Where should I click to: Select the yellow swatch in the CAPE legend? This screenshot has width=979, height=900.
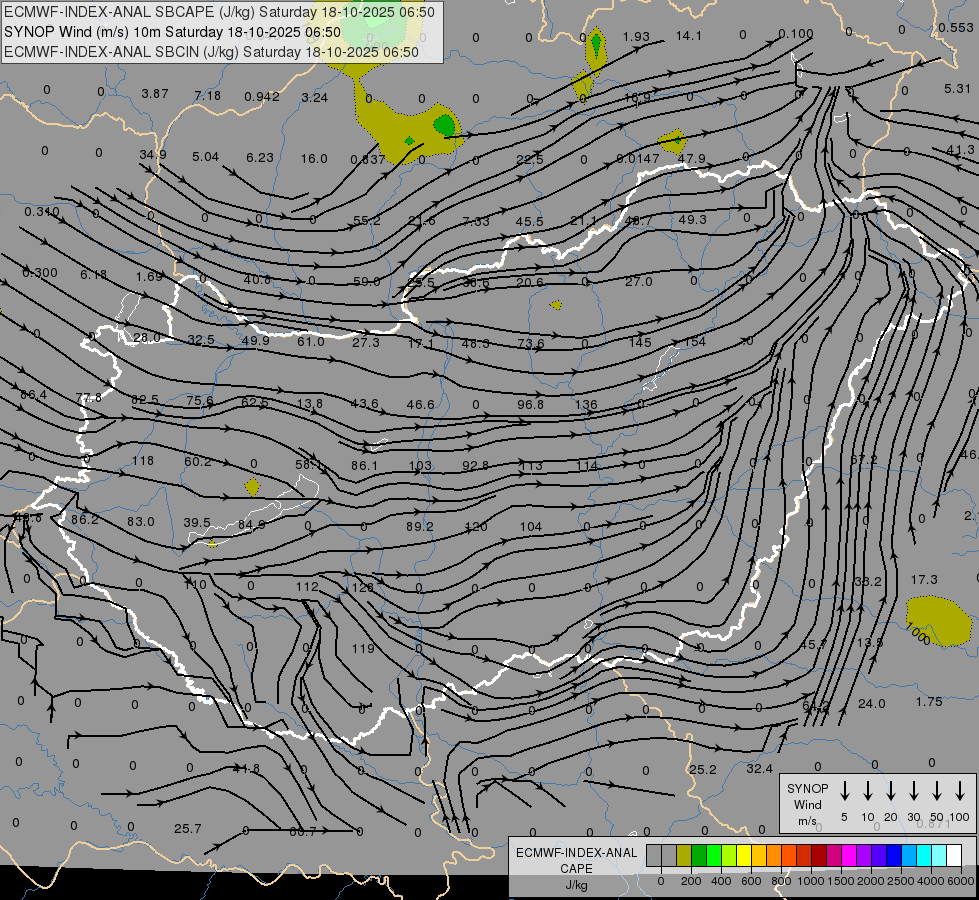(744, 855)
